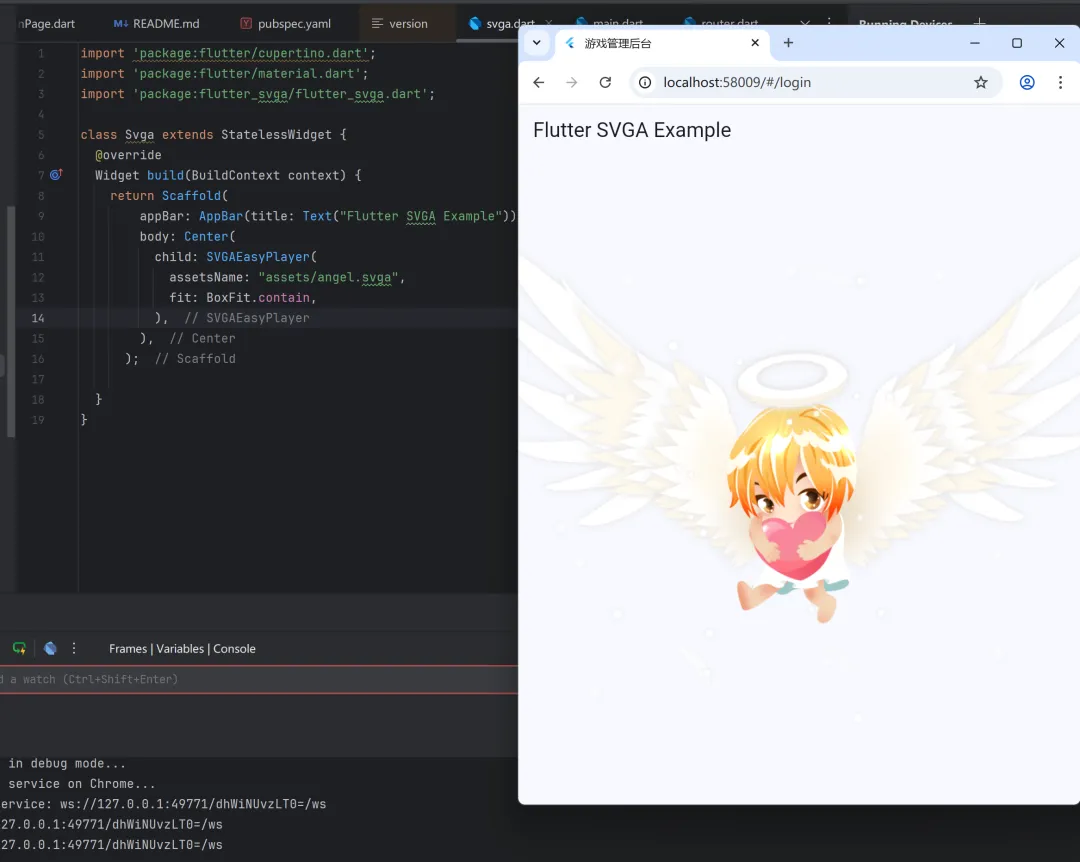Click the Dart icon on svga.dart tab
Viewport: 1080px width, 862px height.
(x=475, y=23)
